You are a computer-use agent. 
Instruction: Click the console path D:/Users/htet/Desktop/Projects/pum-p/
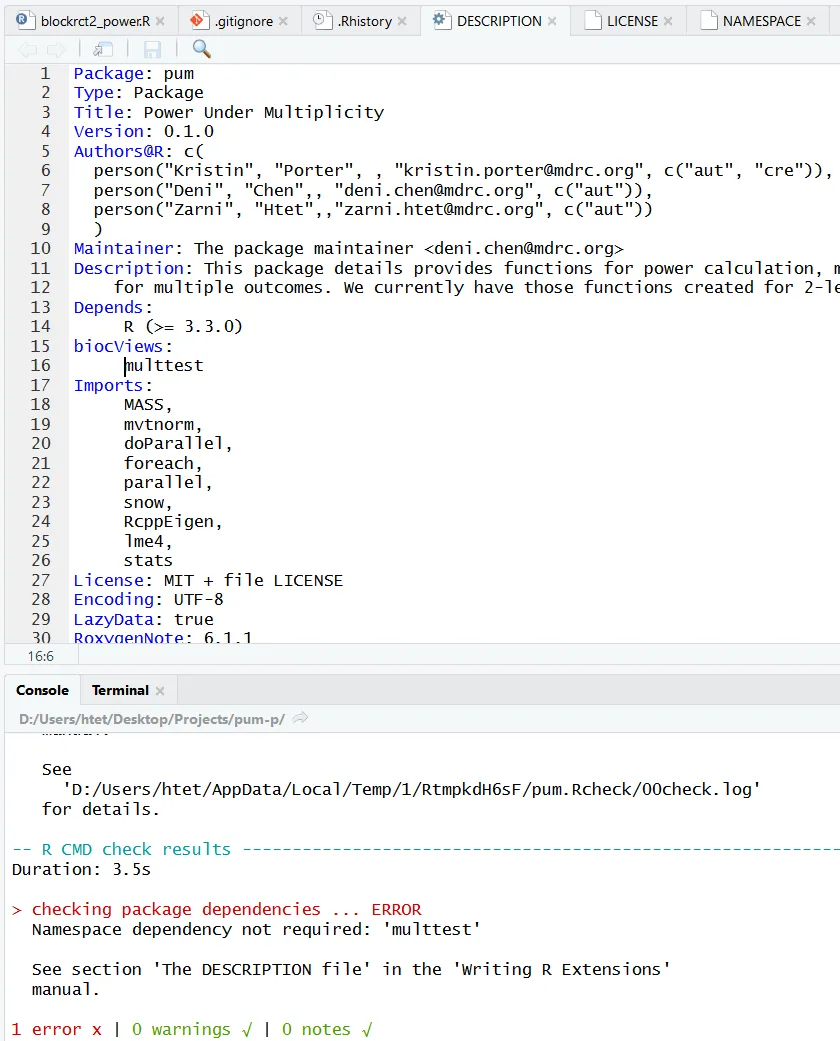tap(152, 719)
